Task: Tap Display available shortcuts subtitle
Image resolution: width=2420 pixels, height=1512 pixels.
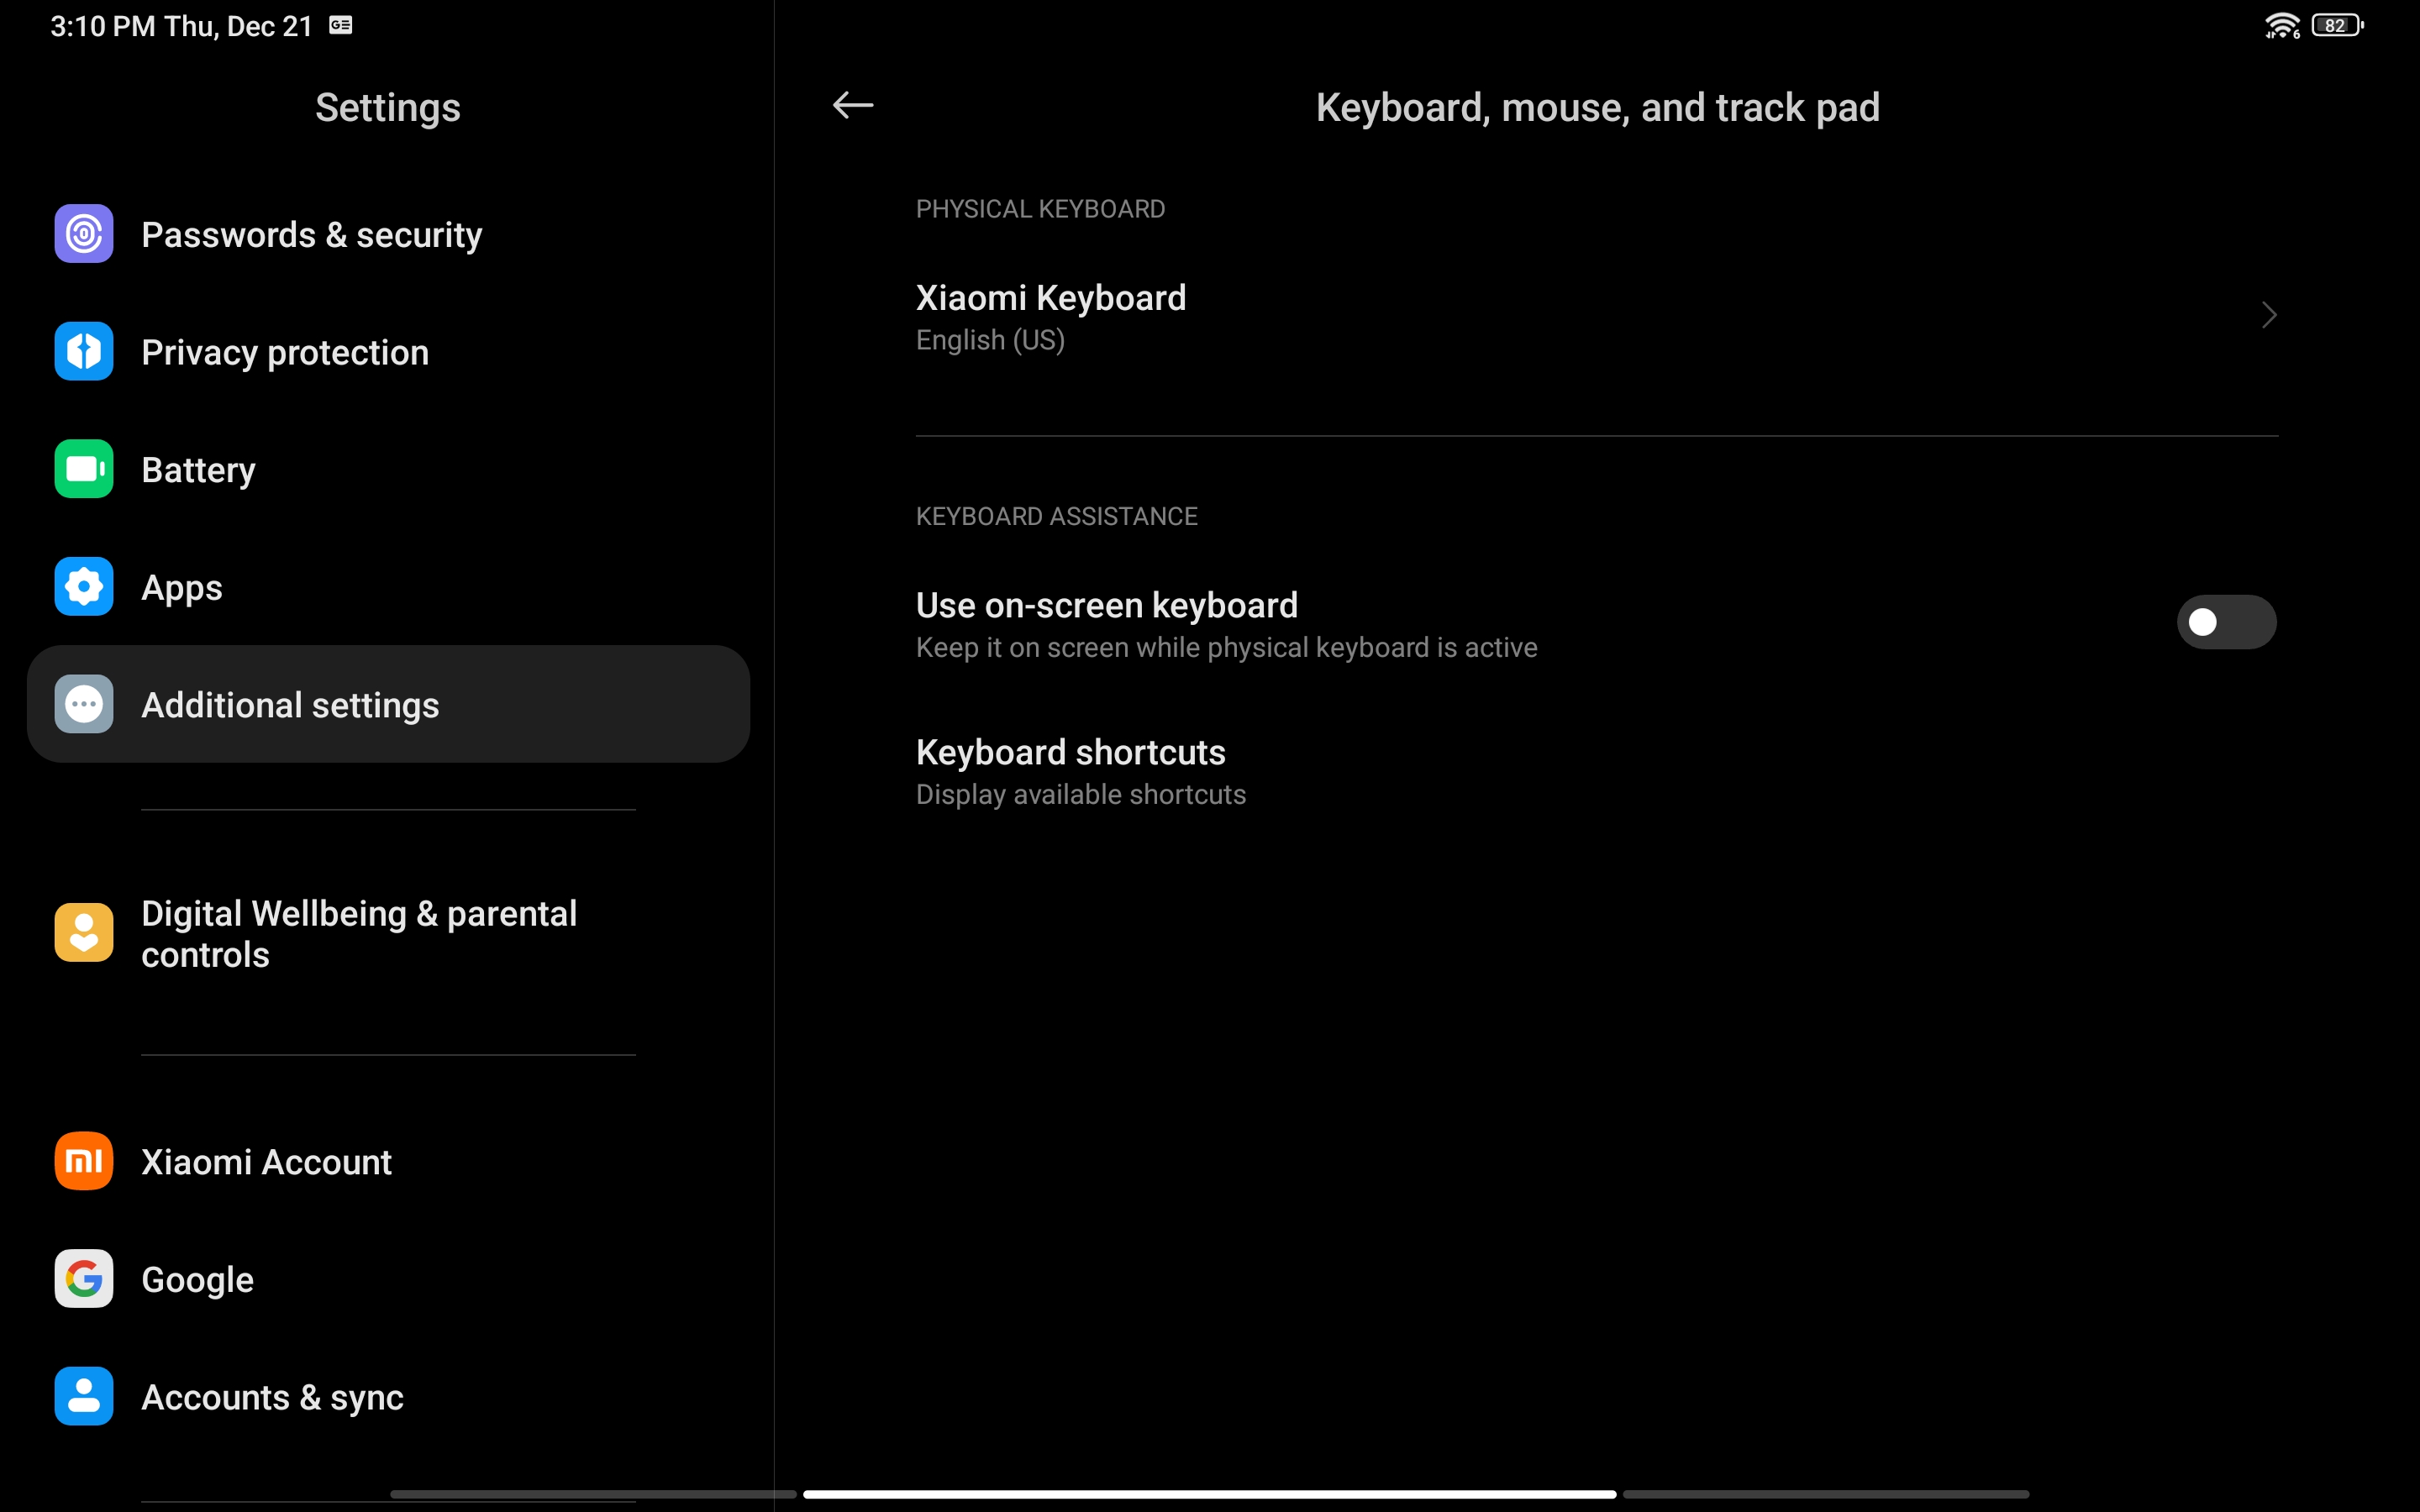Action: (1081, 795)
